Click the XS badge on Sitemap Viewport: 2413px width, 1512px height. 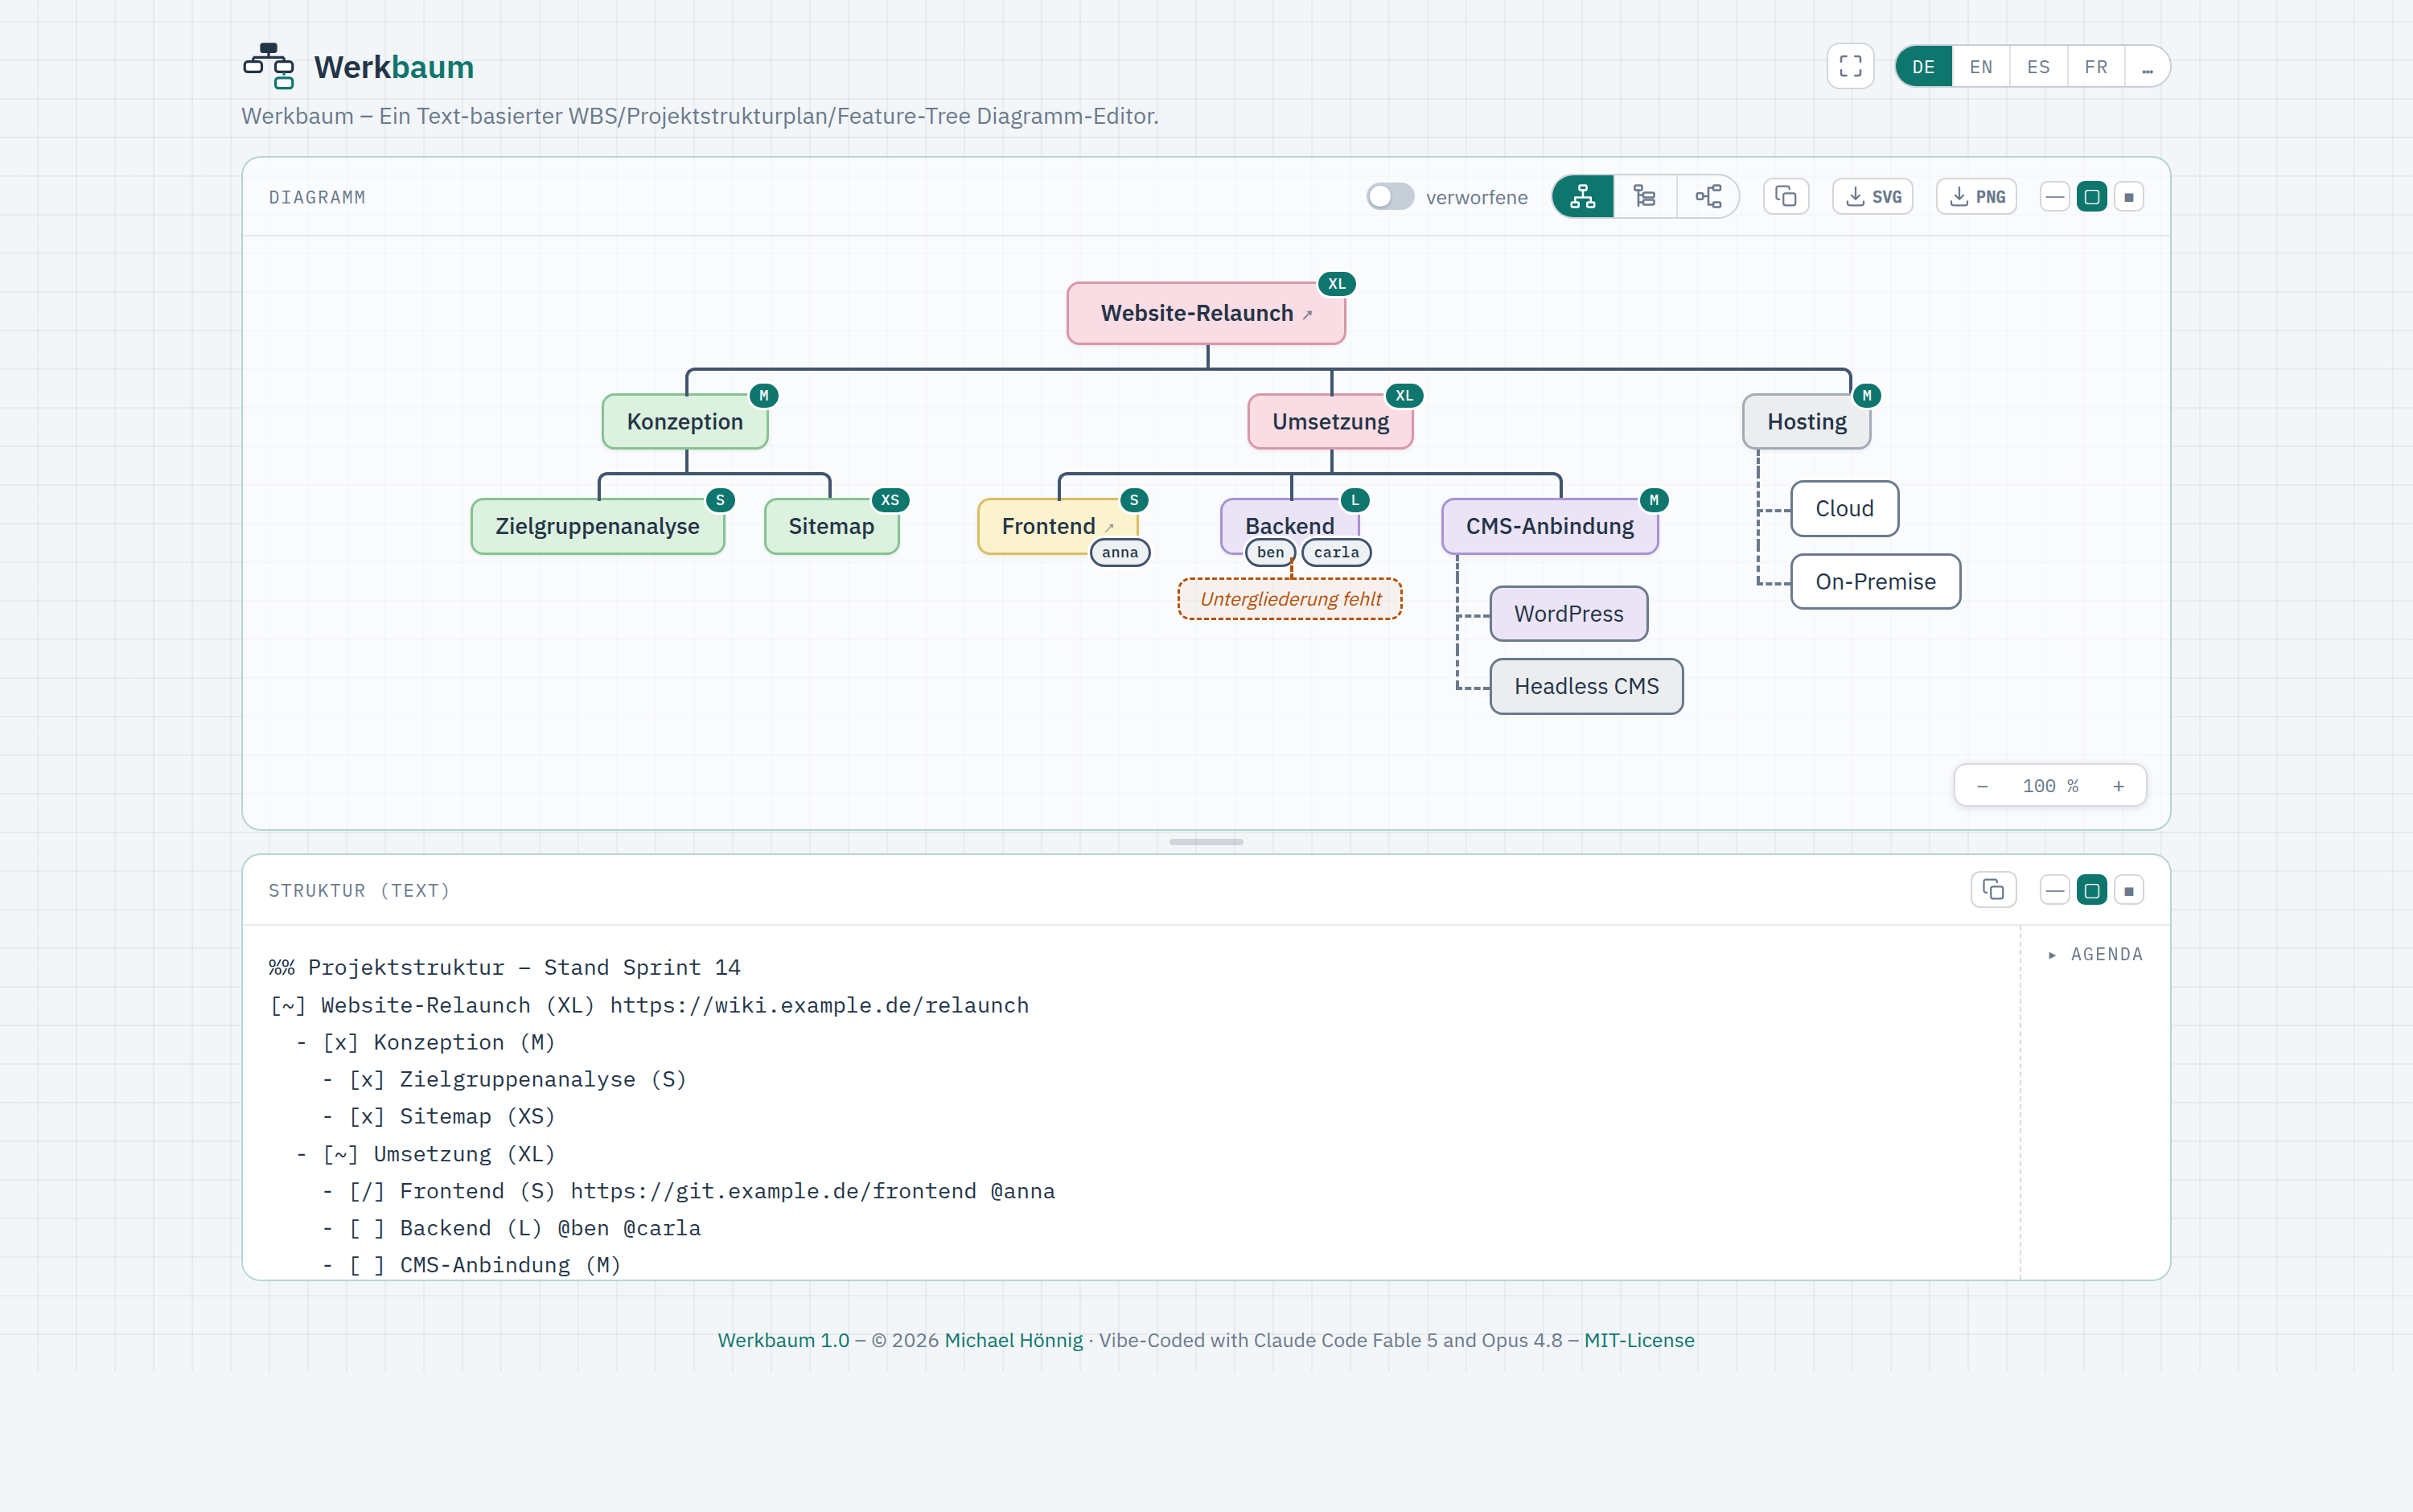(x=890, y=500)
